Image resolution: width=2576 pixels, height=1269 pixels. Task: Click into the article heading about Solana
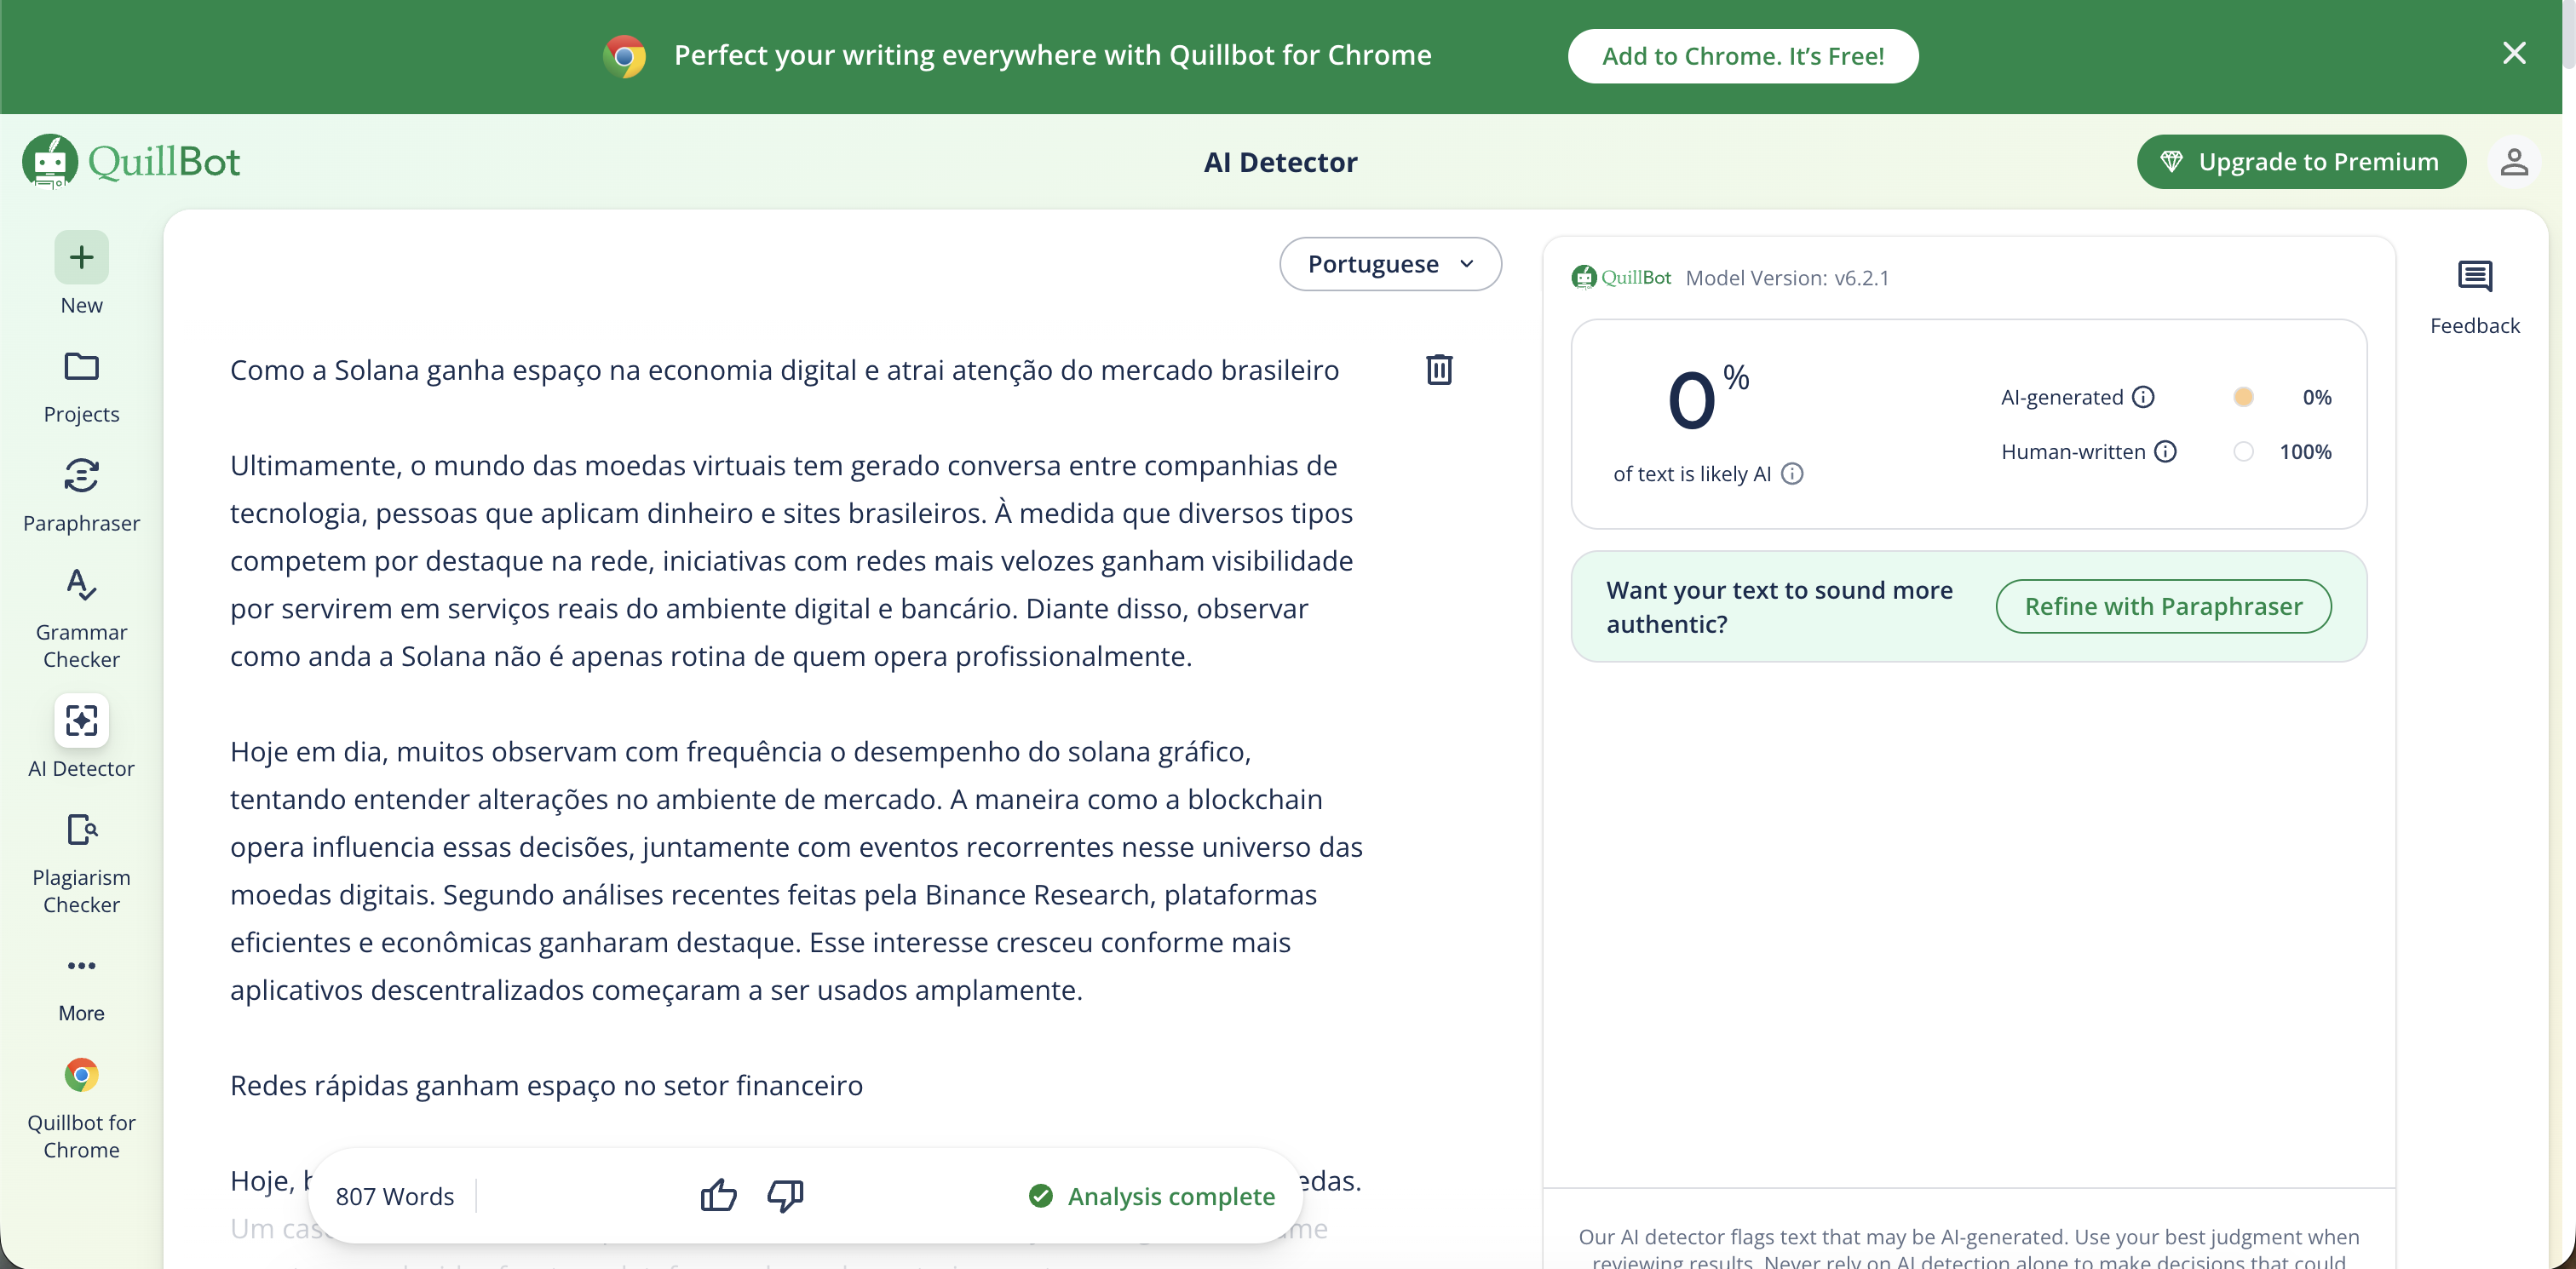(x=784, y=370)
